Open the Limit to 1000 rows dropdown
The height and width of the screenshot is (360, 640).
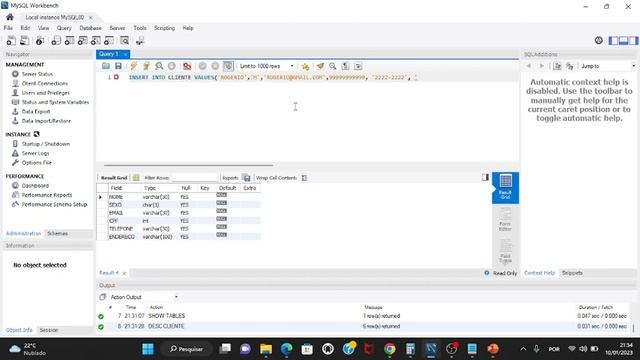click(267, 66)
